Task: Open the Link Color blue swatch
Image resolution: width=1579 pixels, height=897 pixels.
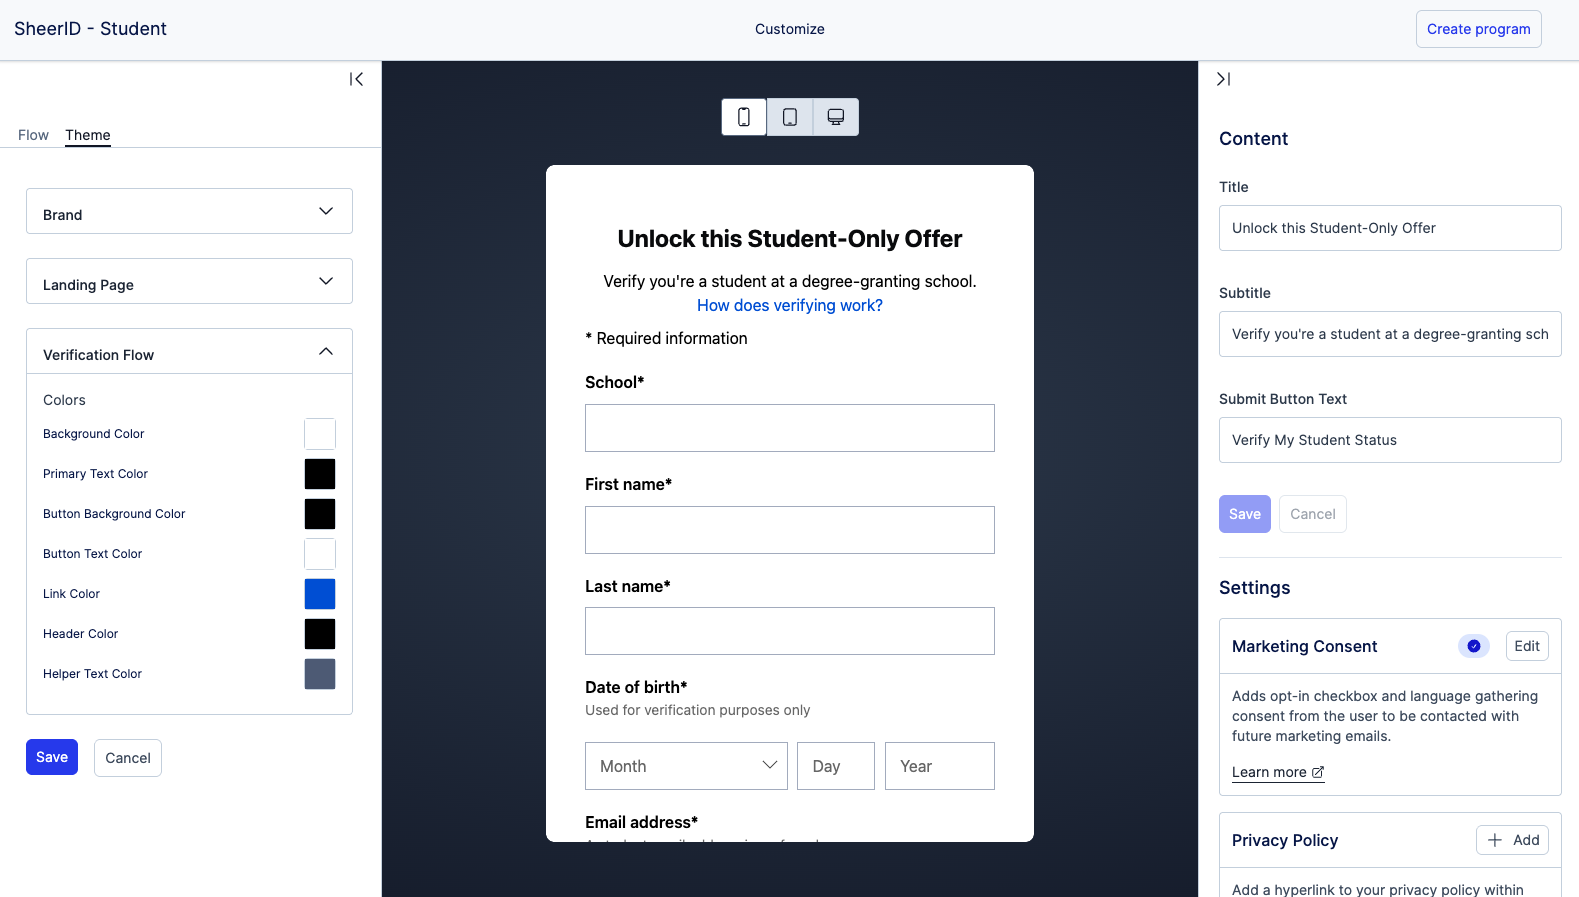Action: coord(320,594)
